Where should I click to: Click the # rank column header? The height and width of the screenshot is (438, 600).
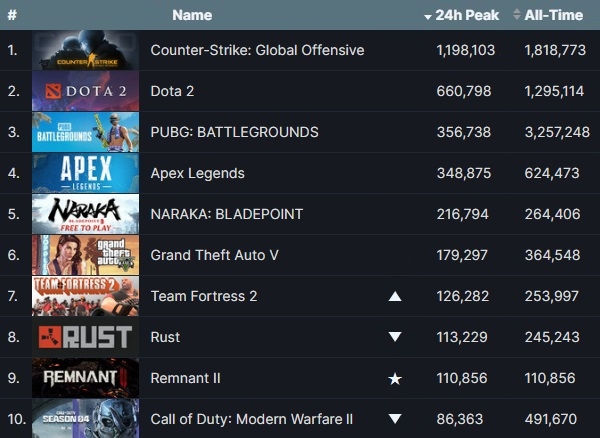tap(12, 15)
